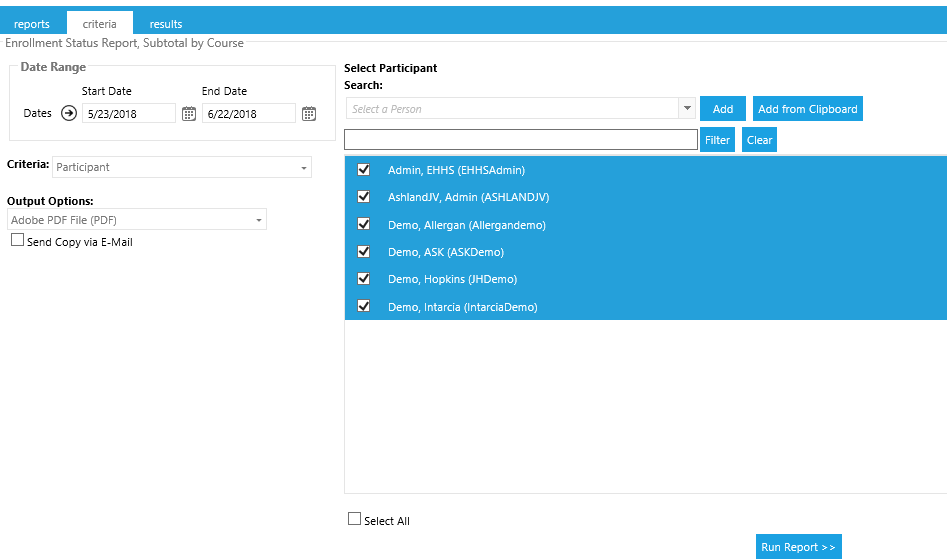Uncheck Demo, Allergan participant checkbox

click(x=364, y=225)
